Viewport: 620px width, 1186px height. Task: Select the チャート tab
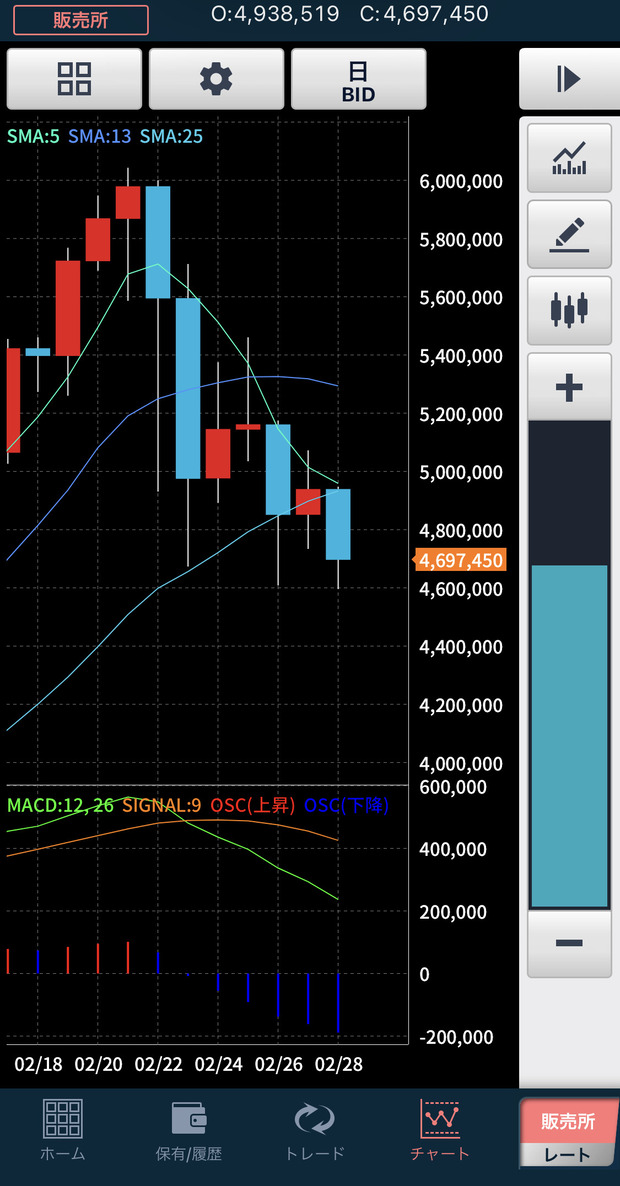point(439,1131)
